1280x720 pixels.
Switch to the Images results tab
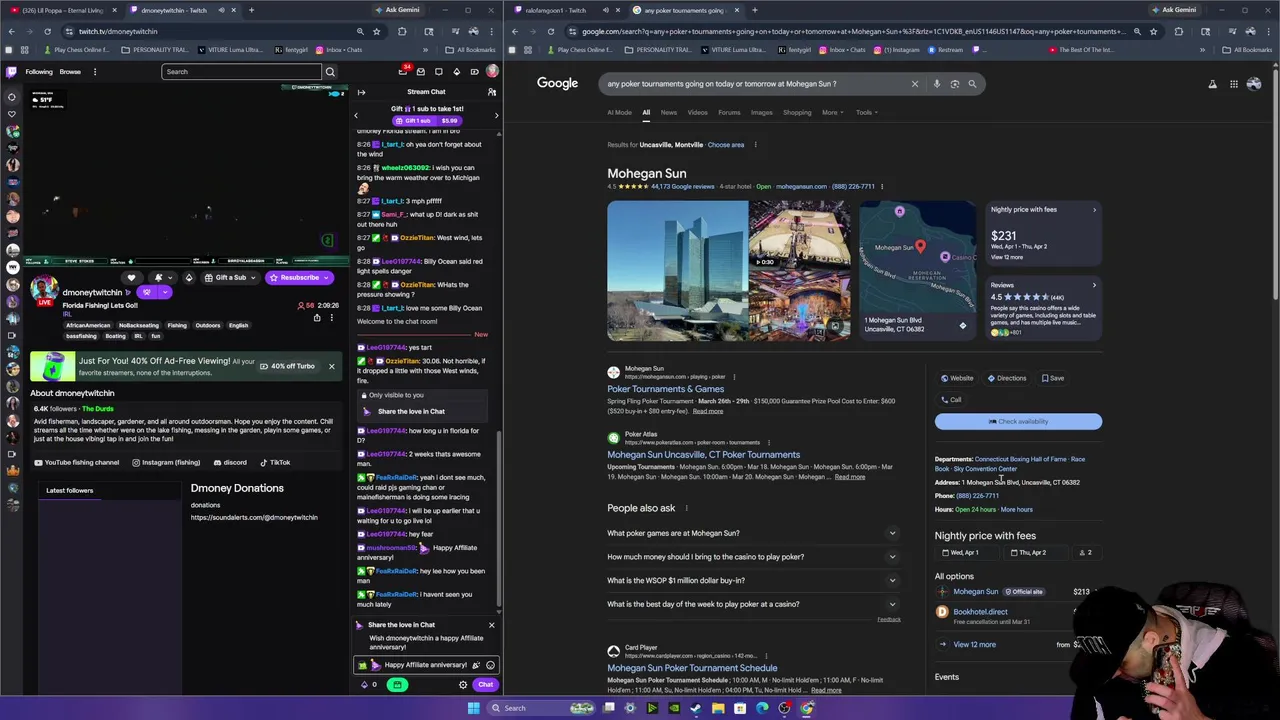click(762, 112)
